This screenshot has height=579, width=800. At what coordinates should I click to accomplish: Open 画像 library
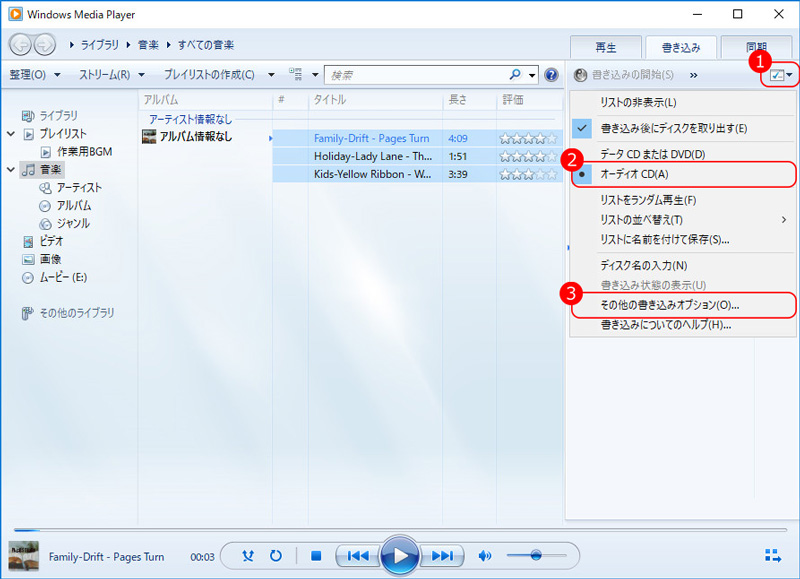[x=42, y=259]
